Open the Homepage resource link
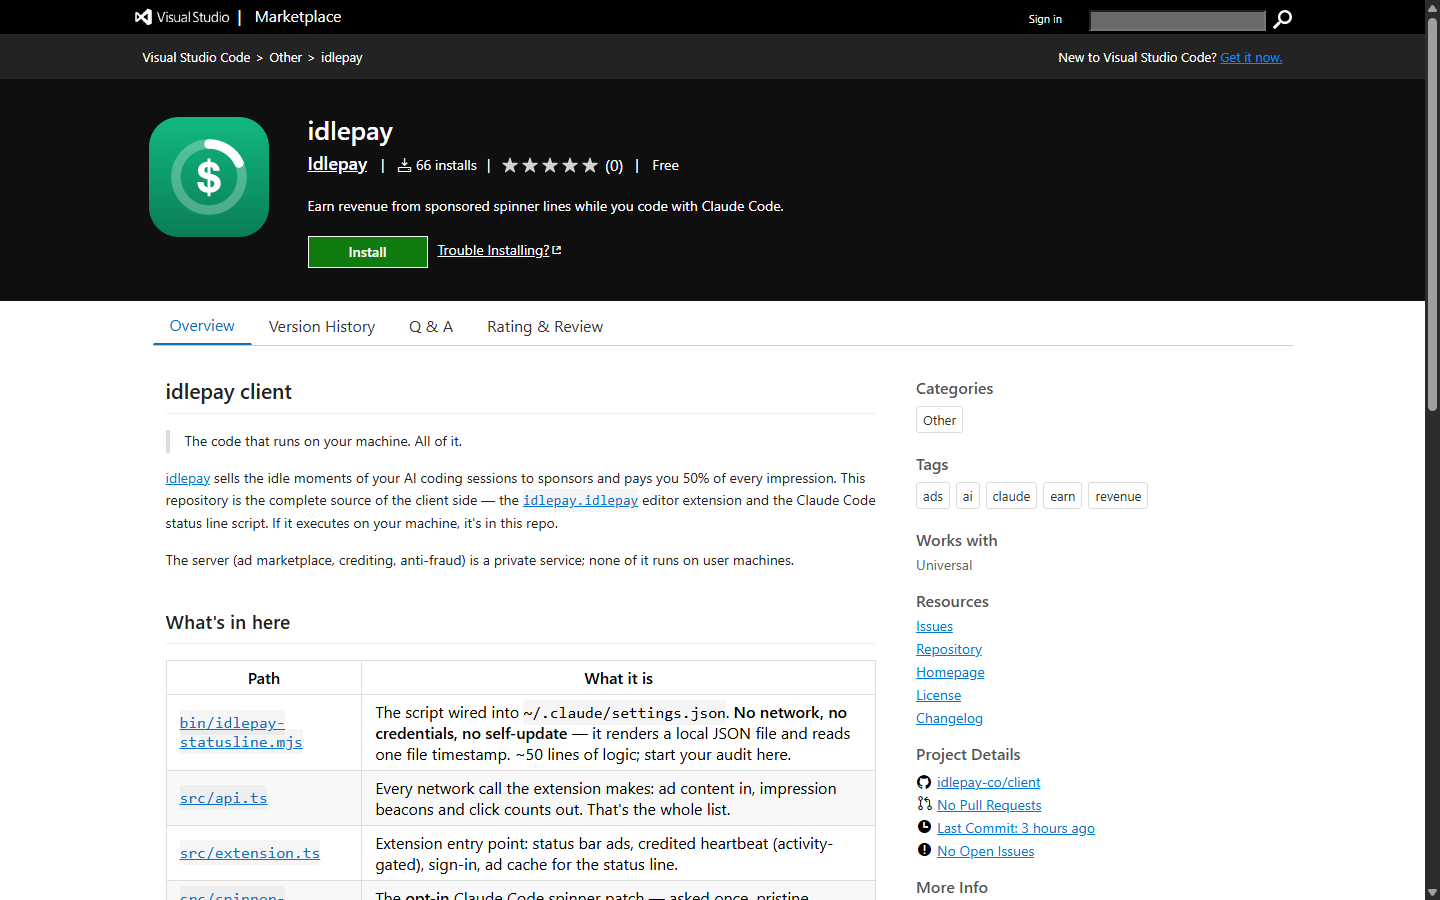Screen dimensions: 1440x900 (x=950, y=673)
